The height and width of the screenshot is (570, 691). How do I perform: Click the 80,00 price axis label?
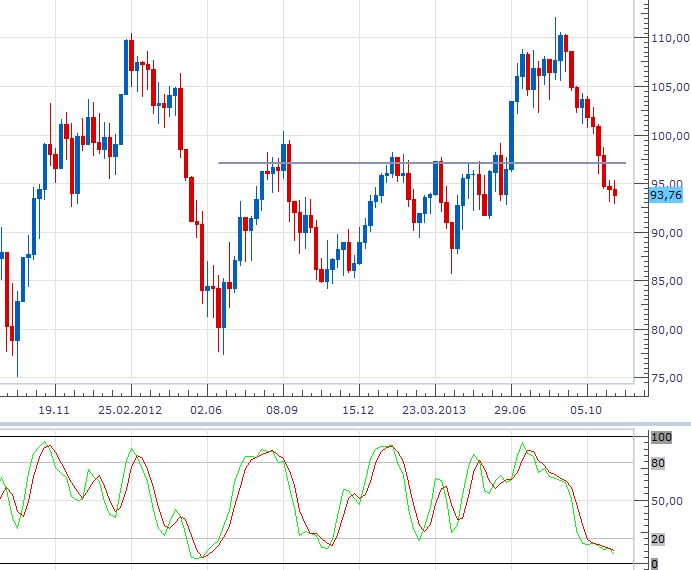coord(667,330)
